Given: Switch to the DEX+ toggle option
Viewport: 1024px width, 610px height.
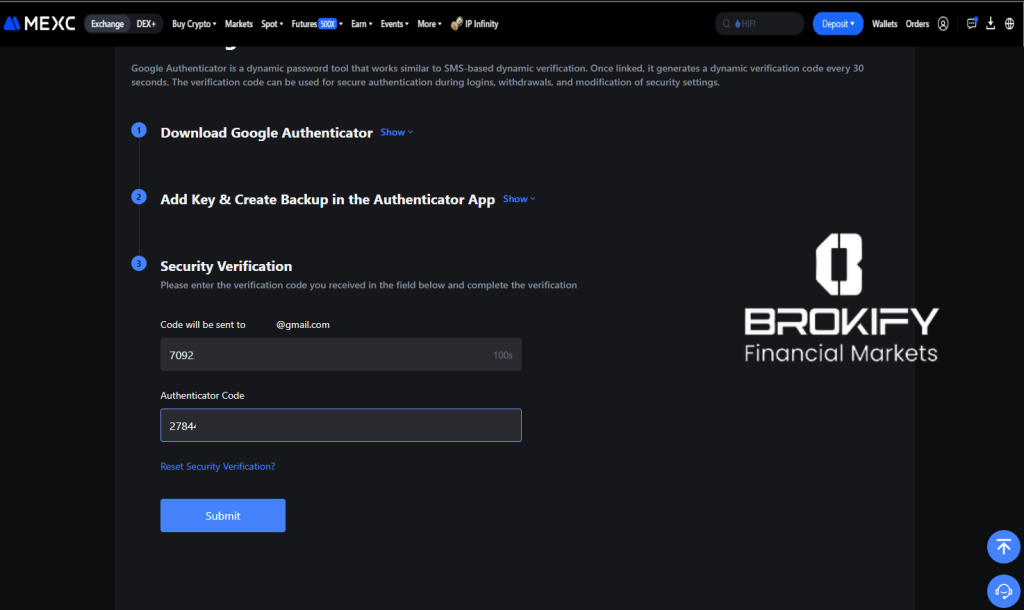Looking at the screenshot, I should [x=148, y=23].
